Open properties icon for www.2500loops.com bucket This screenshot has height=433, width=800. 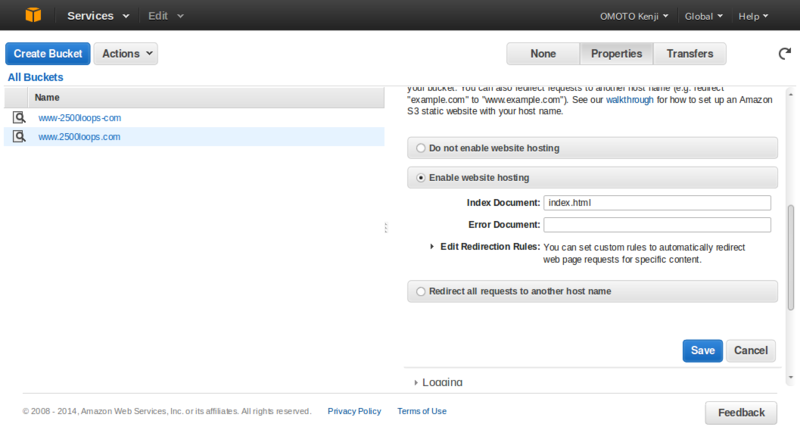(19, 137)
